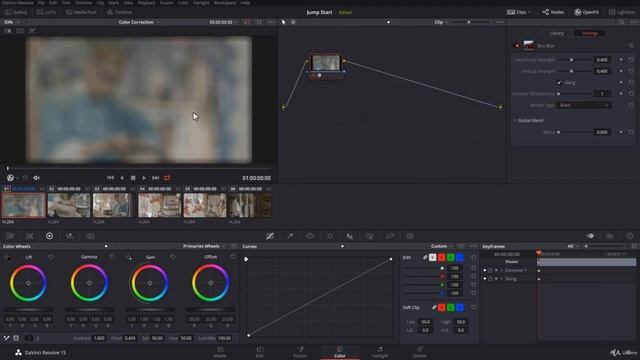Open the viewer zoom percentage dropdown
The image size is (640, 360).
11,22
